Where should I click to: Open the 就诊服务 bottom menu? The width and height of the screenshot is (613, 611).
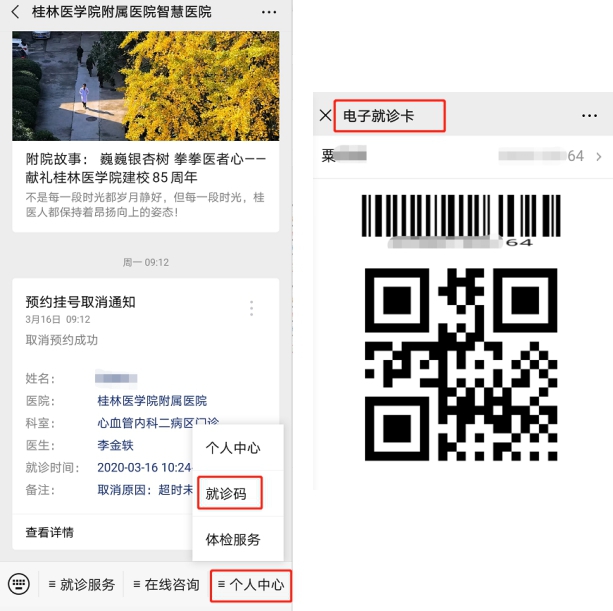(80, 585)
